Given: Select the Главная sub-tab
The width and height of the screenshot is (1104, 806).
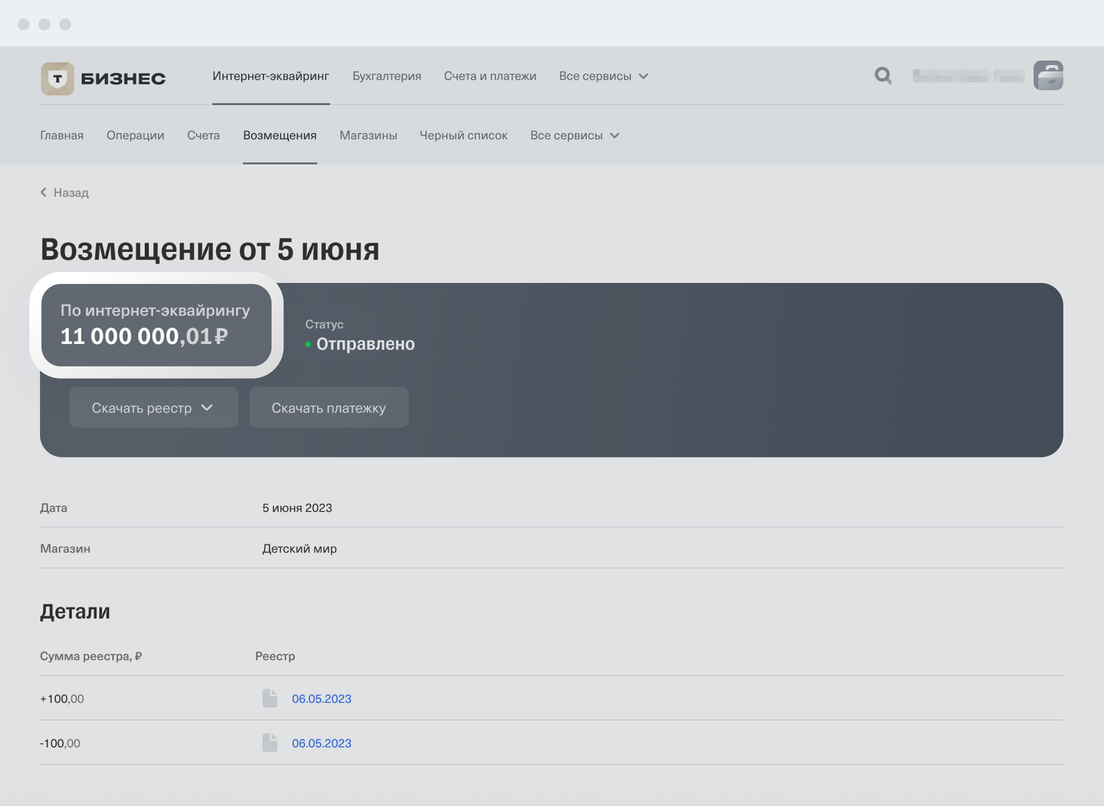Looking at the screenshot, I should click(62, 135).
